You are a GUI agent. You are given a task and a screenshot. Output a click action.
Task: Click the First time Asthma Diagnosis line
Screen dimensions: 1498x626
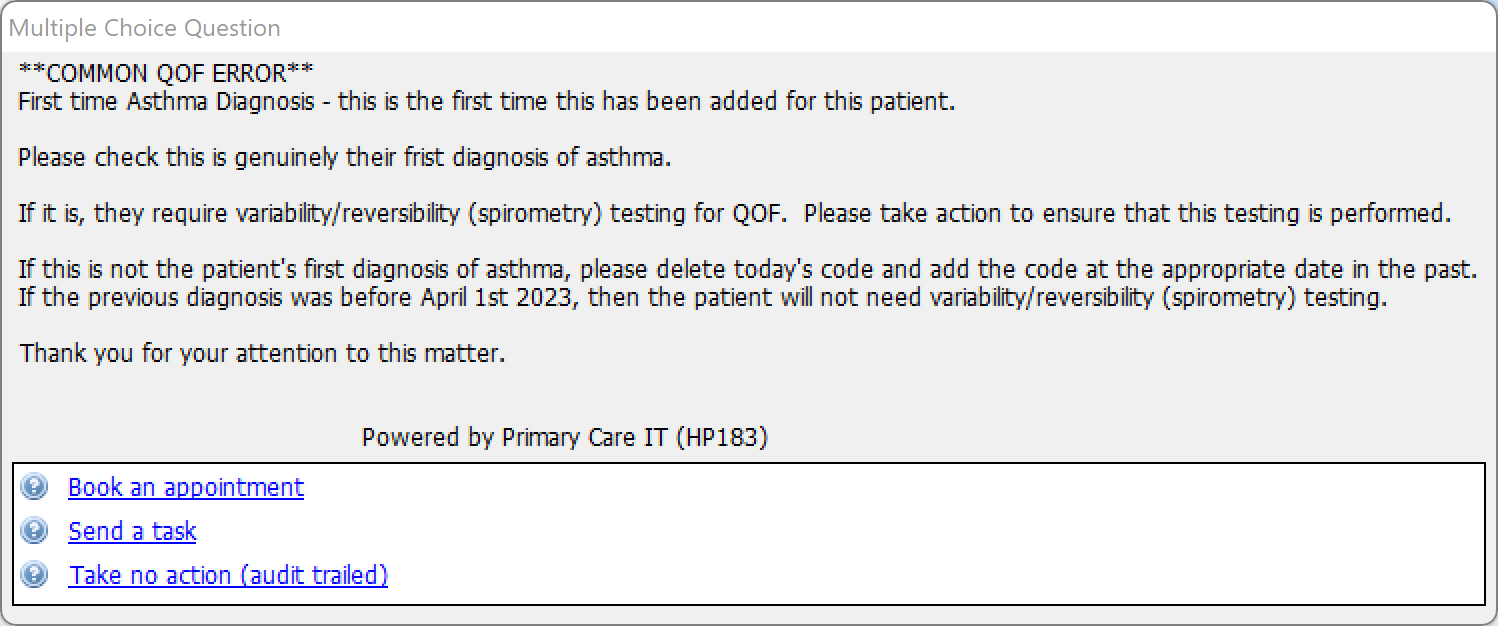(x=486, y=102)
